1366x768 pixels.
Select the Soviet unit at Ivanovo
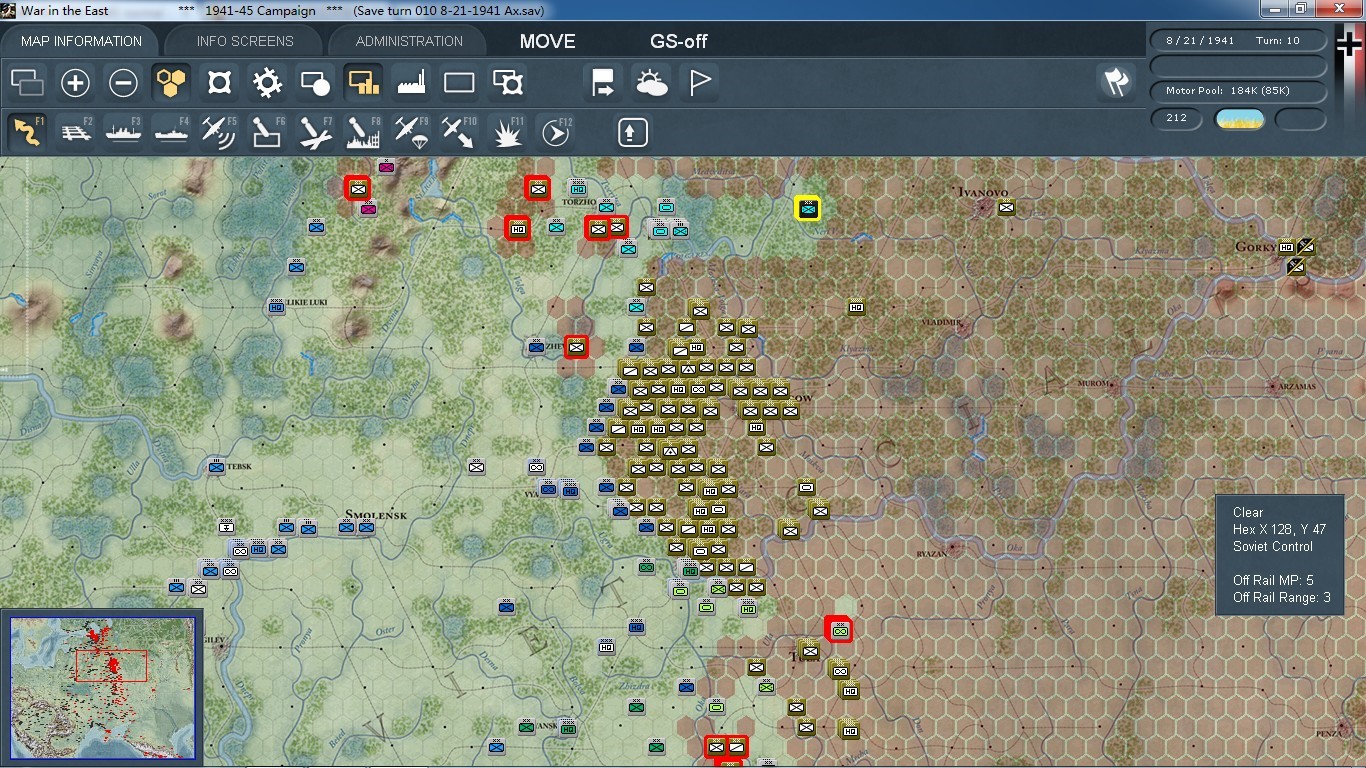pos(1006,208)
